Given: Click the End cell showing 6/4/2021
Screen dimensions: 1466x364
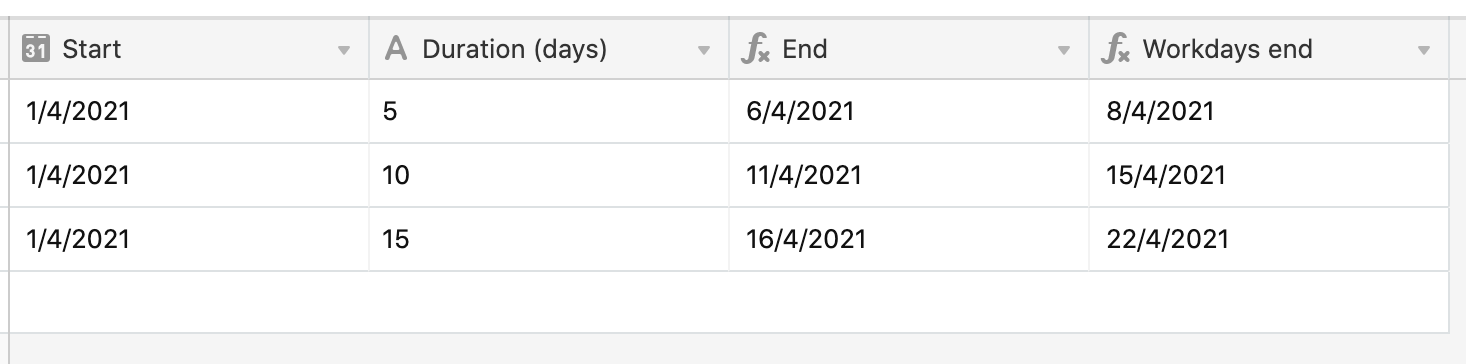Looking at the screenshot, I should [x=909, y=111].
